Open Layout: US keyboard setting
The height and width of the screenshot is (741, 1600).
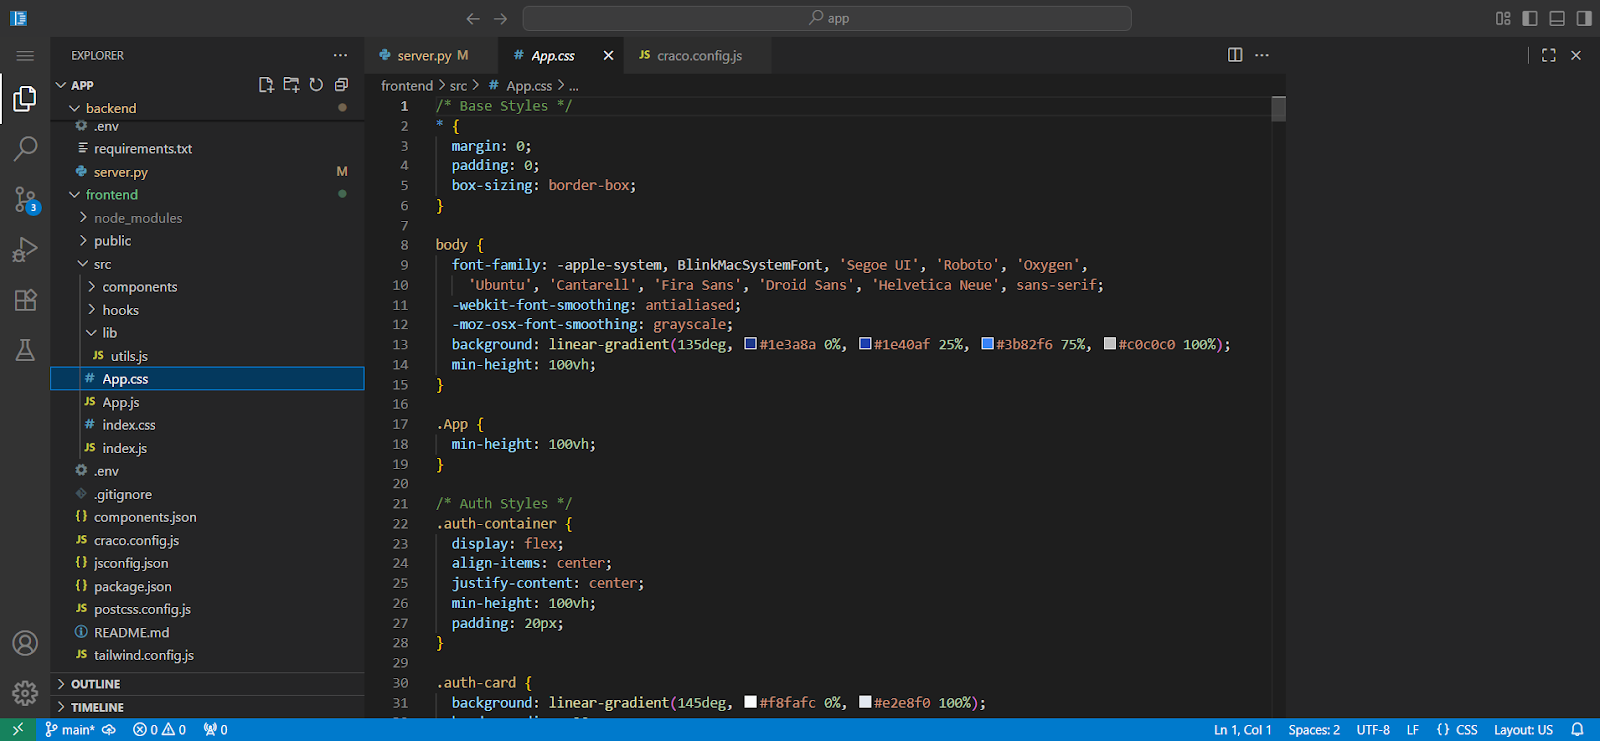click(x=1523, y=730)
